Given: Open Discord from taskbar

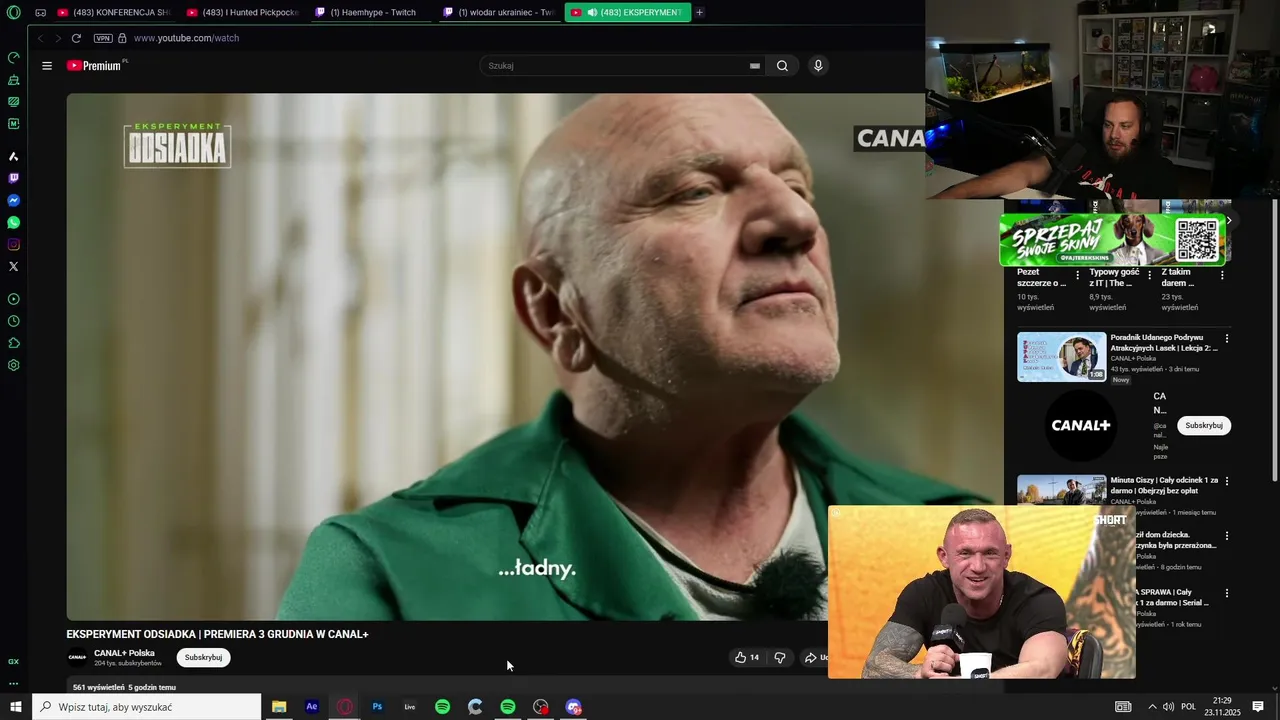Looking at the screenshot, I should 573,707.
